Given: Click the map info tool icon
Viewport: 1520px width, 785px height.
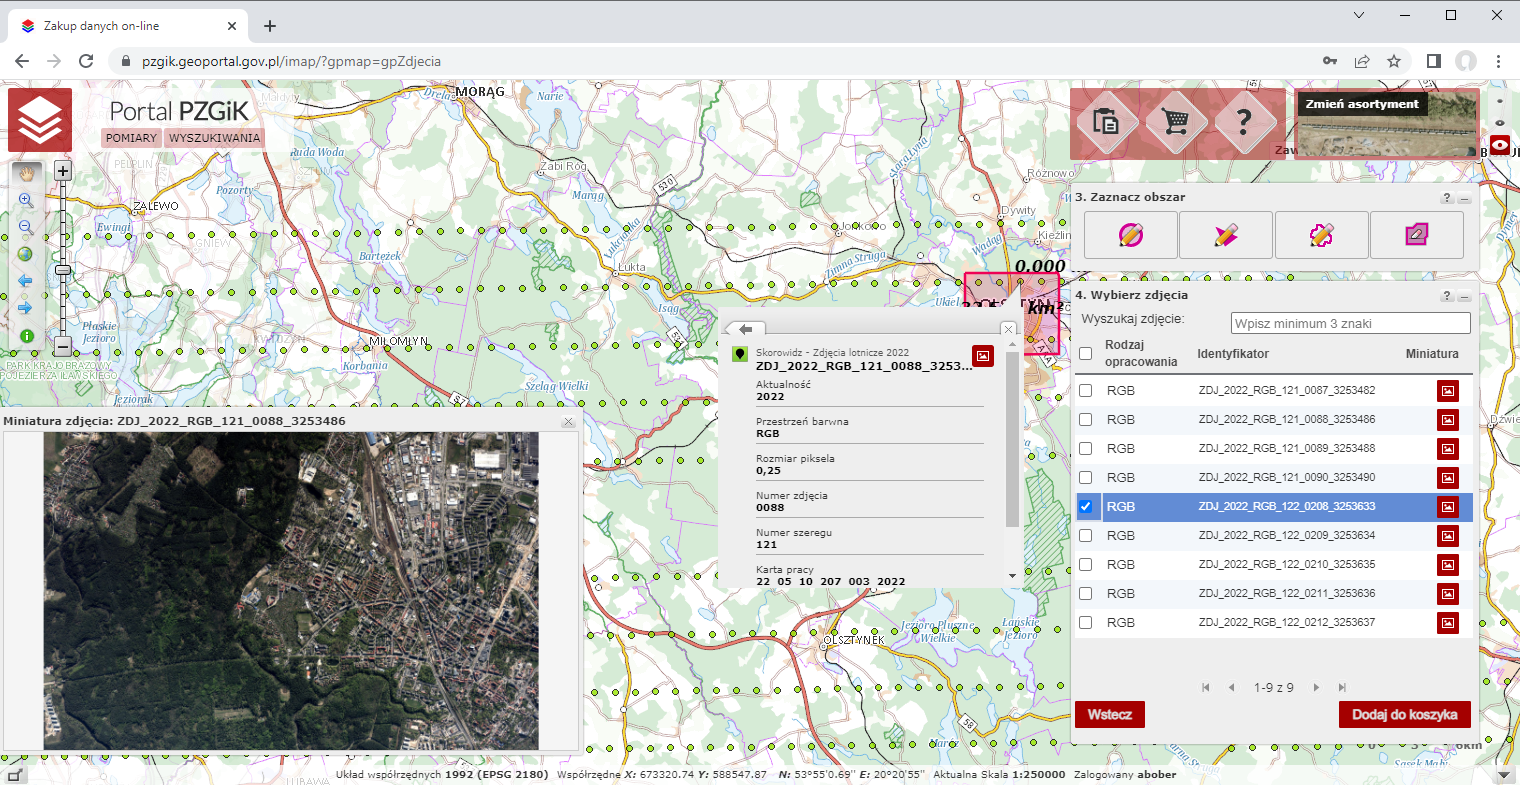Looking at the screenshot, I should 26,336.
